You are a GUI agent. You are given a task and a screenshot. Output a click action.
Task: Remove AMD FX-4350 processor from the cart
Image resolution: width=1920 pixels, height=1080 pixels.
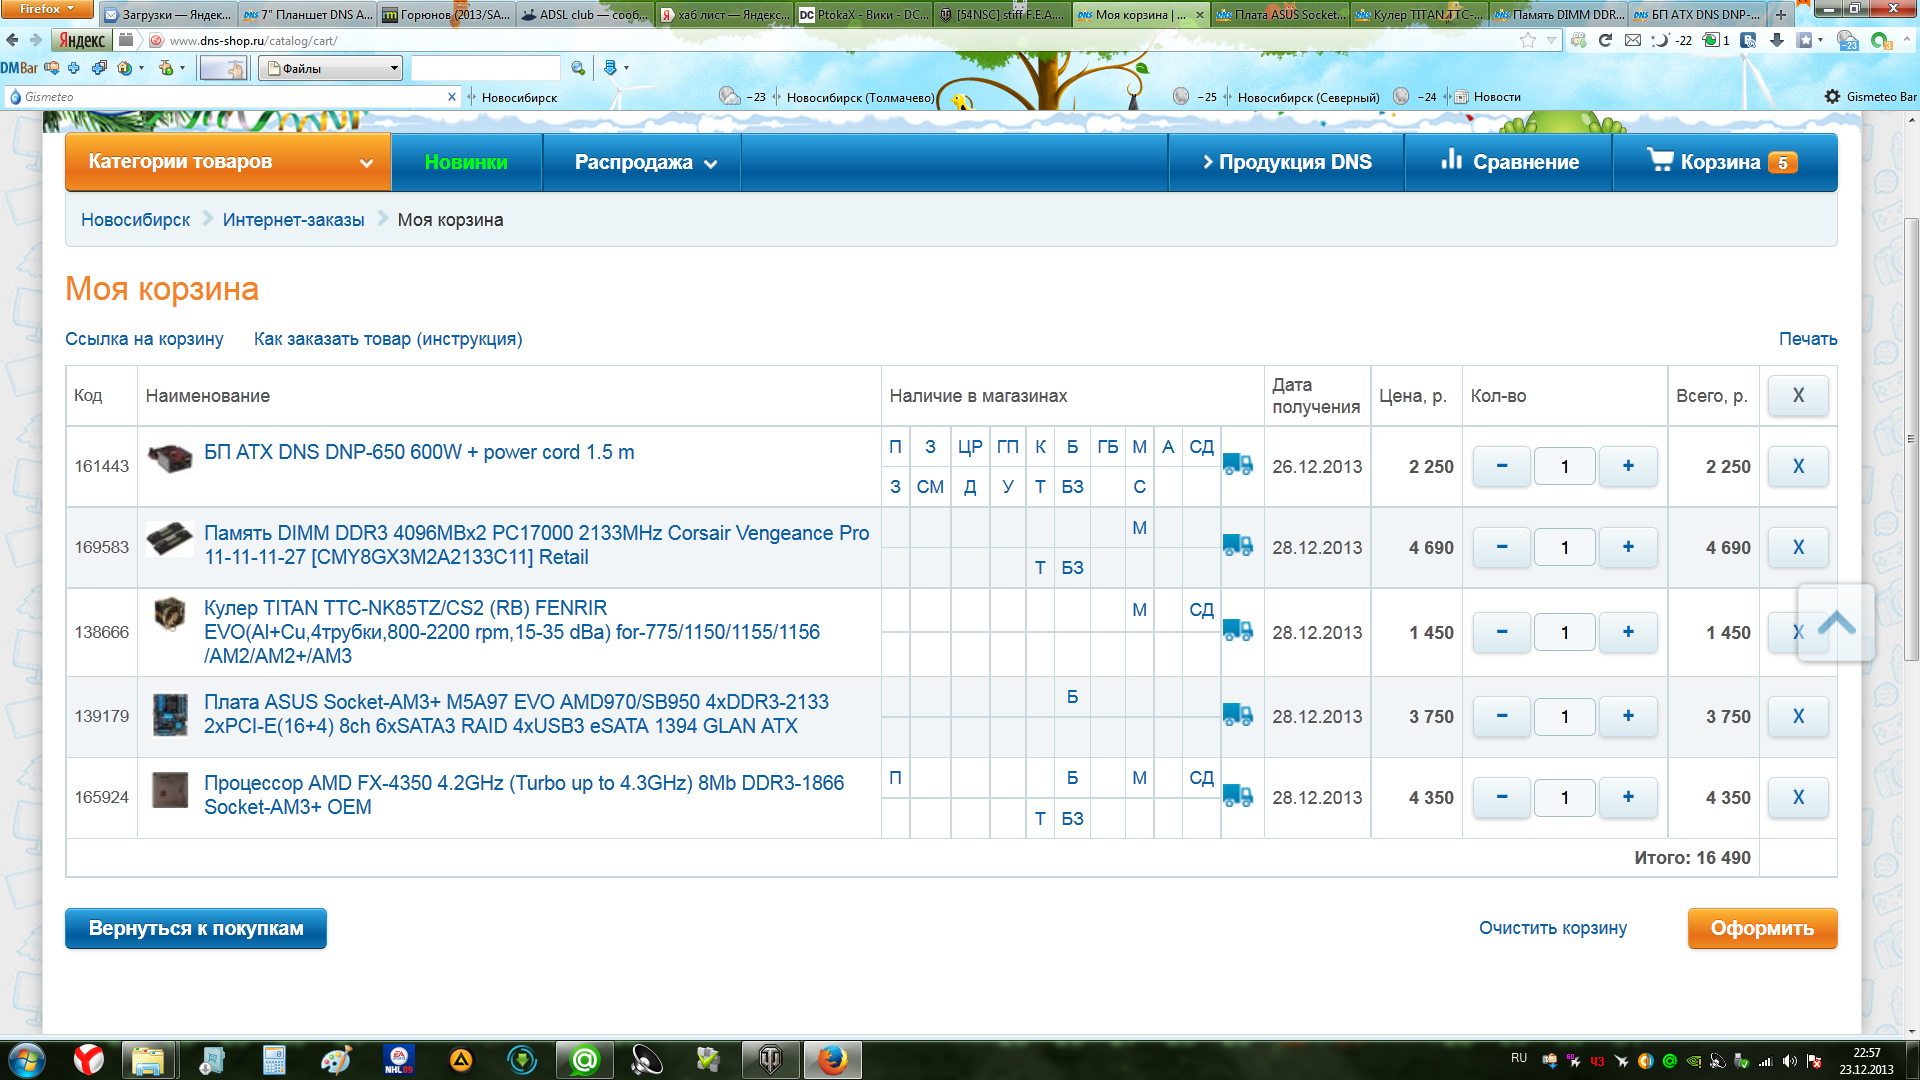[x=1798, y=797]
